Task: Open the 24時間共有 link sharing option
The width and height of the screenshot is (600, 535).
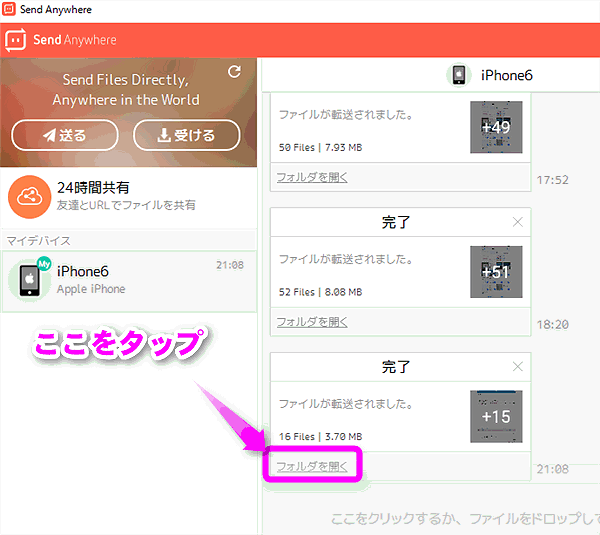Action: [x=128, y=195]
